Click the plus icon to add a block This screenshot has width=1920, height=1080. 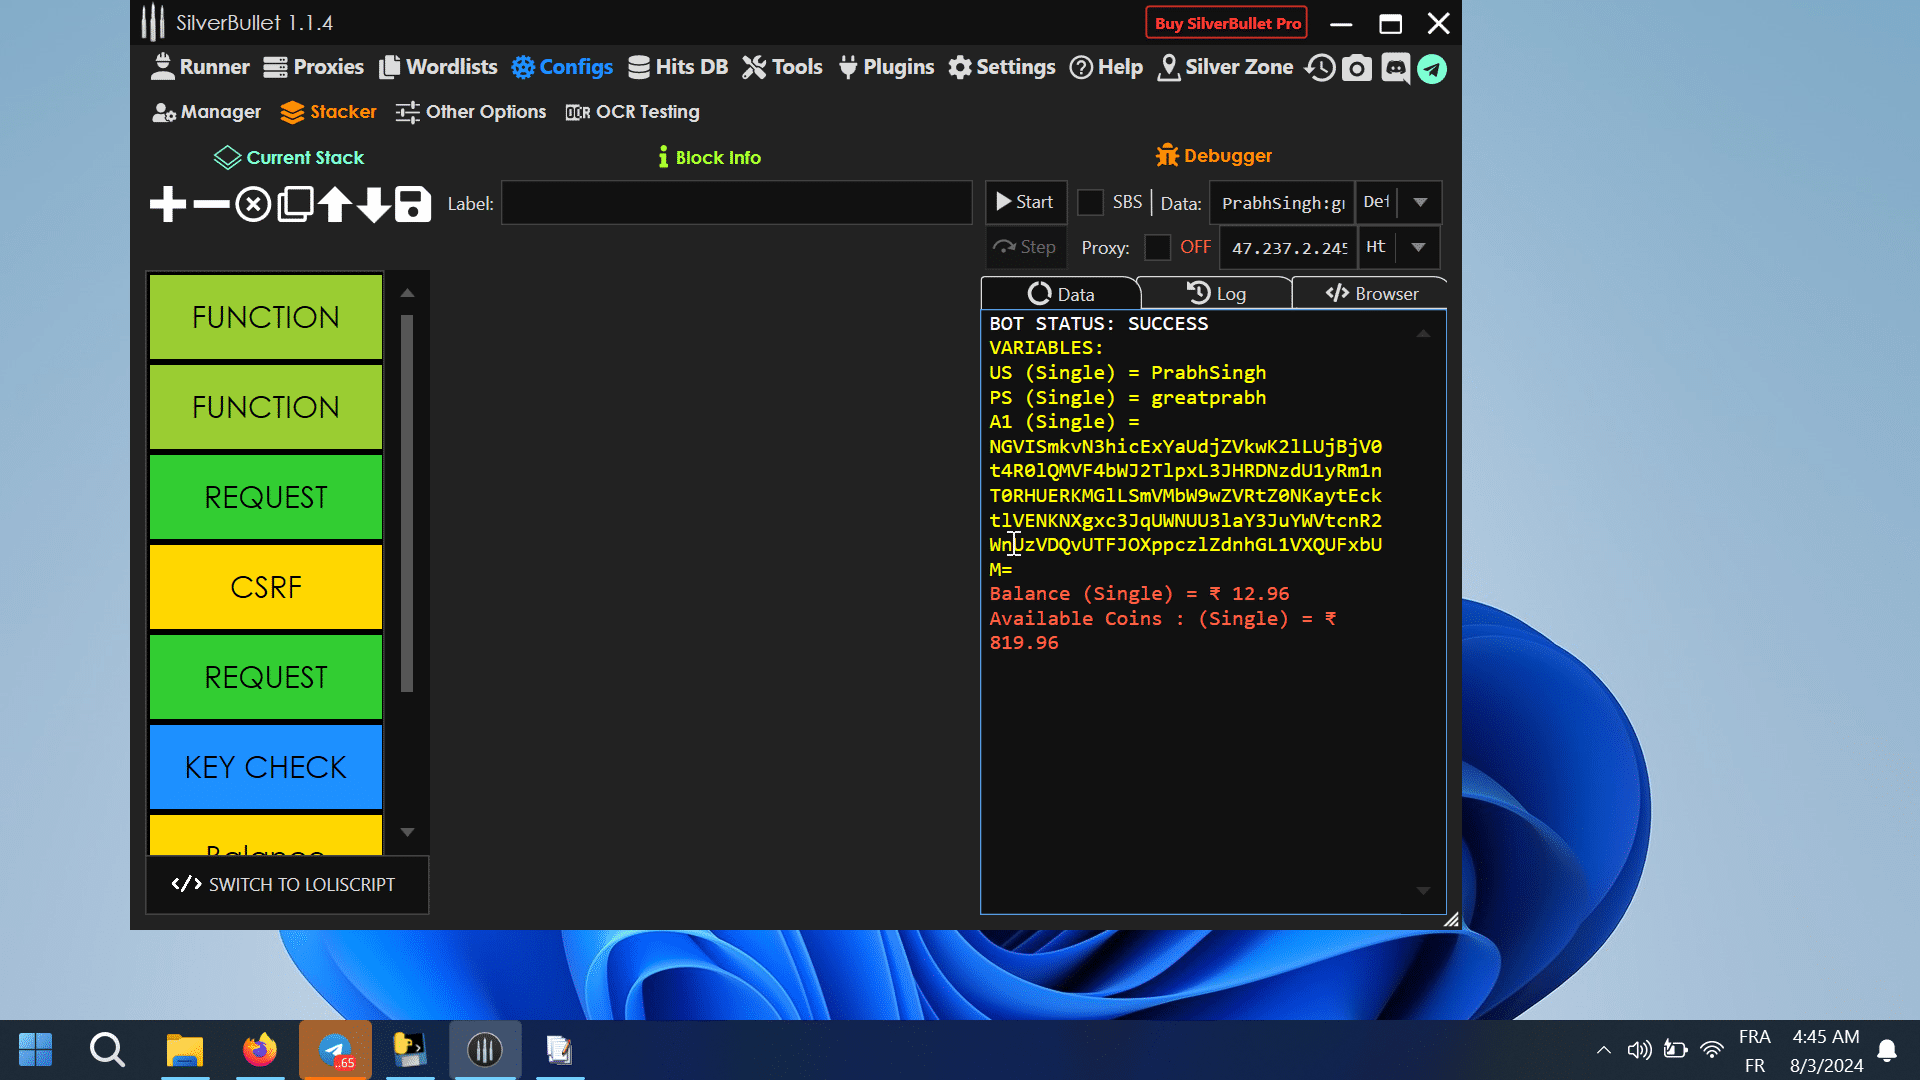pos(168,204)
